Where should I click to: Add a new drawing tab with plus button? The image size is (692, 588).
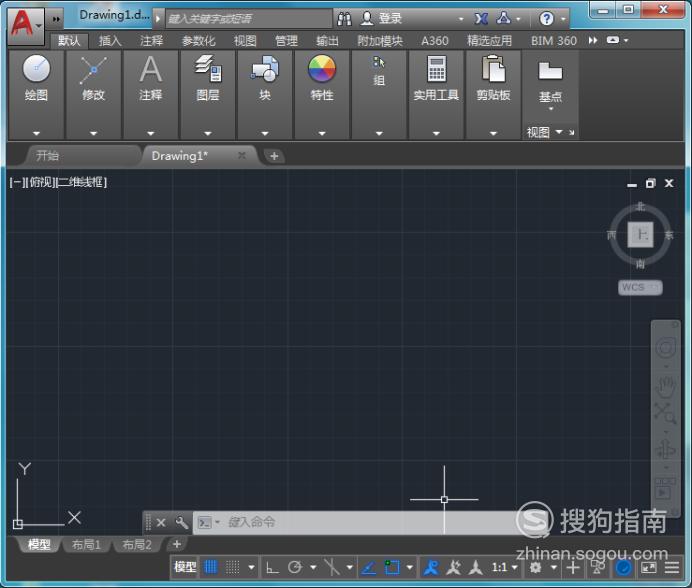[274, 156]
